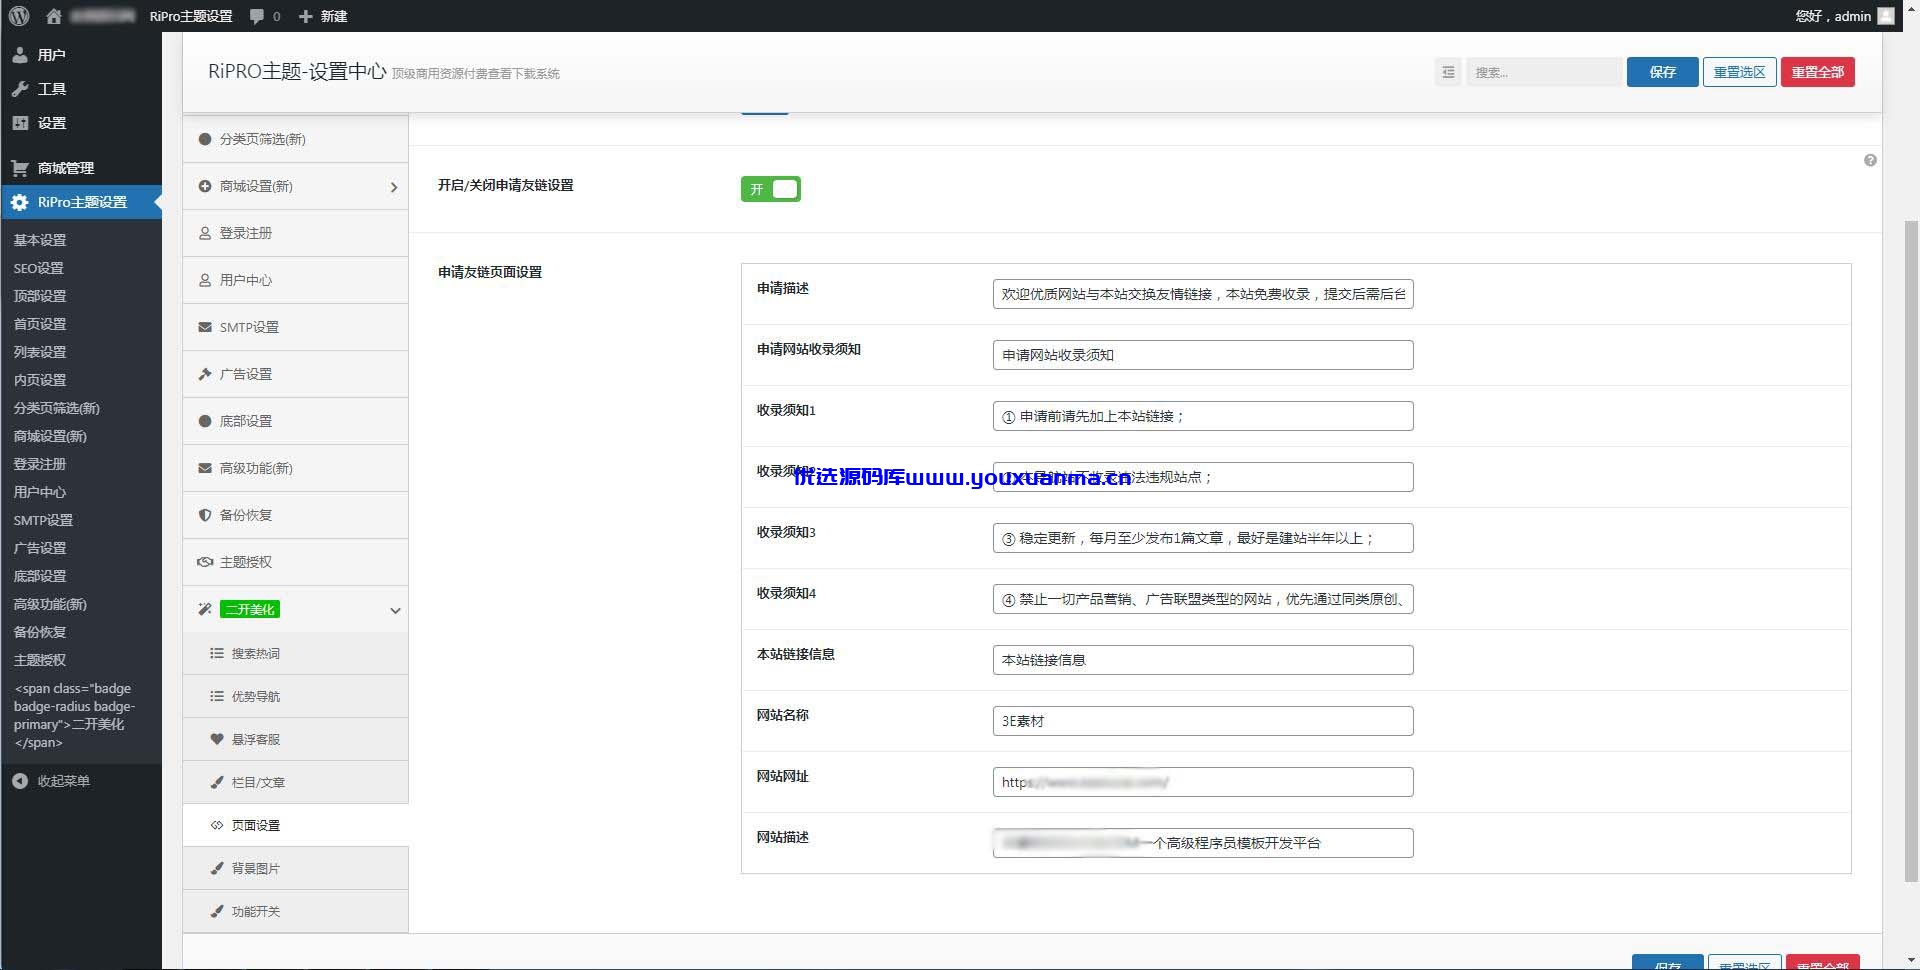The width and height of the screenshot is (1920, 970).
Task: Click the 商城管理 cart icon
Action: 20,168
